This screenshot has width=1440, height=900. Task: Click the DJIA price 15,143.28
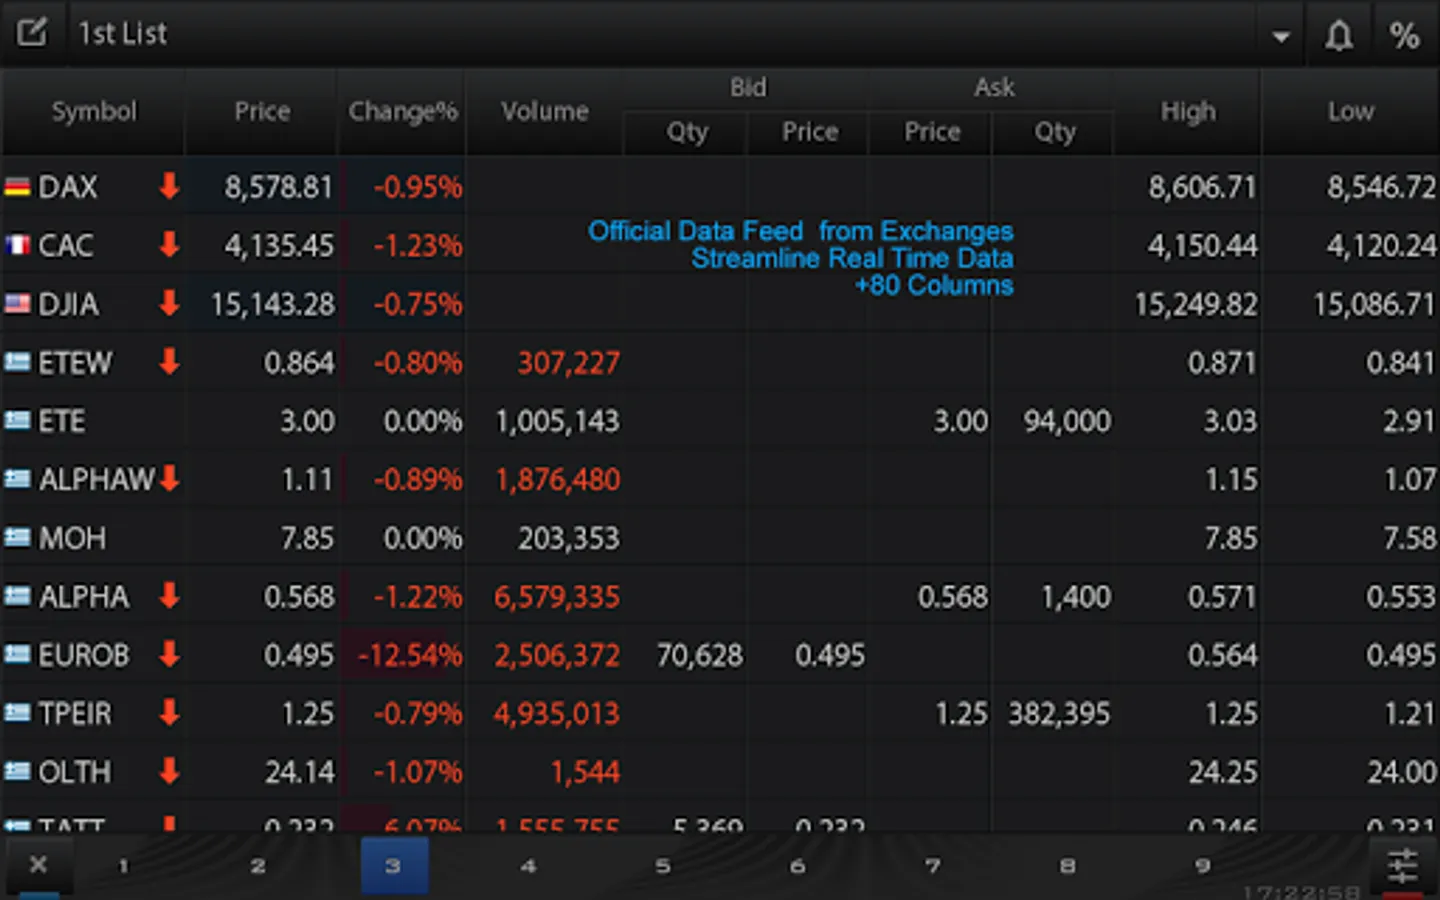pyautogui.click(x=272, y=305)
